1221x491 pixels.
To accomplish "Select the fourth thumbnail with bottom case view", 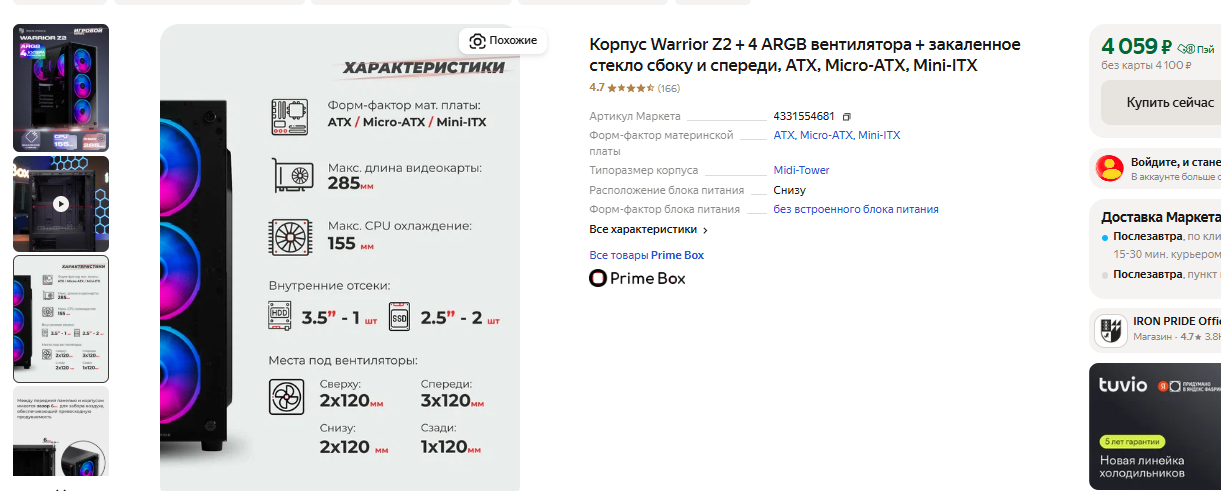I will click(61, 431).
